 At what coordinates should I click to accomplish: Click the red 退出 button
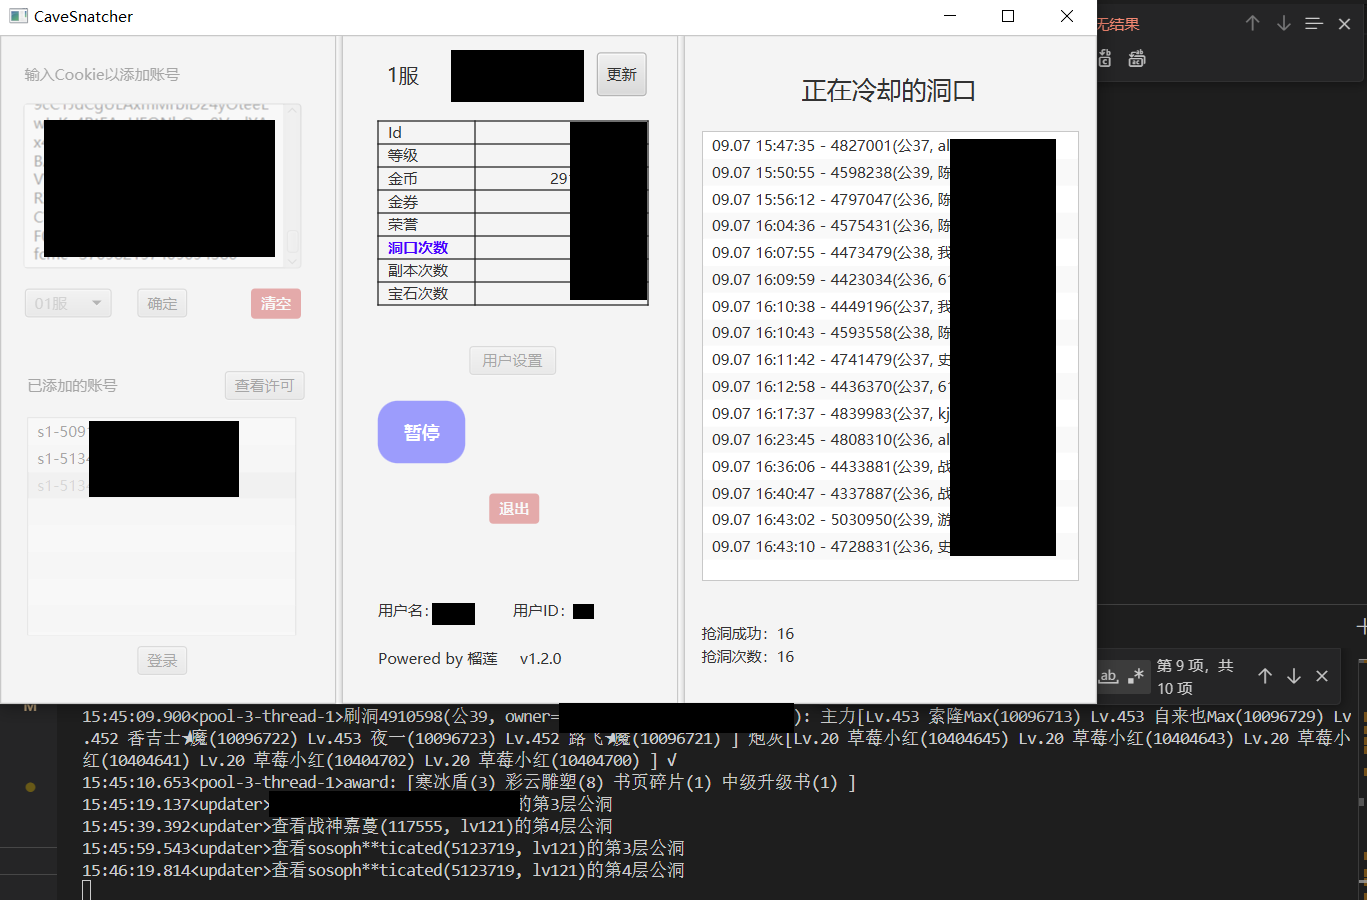click(514, 508)
